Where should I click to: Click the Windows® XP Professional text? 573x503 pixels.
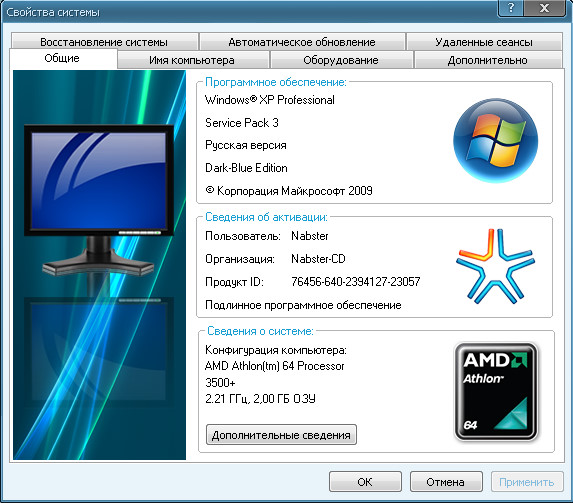[270, 100]
